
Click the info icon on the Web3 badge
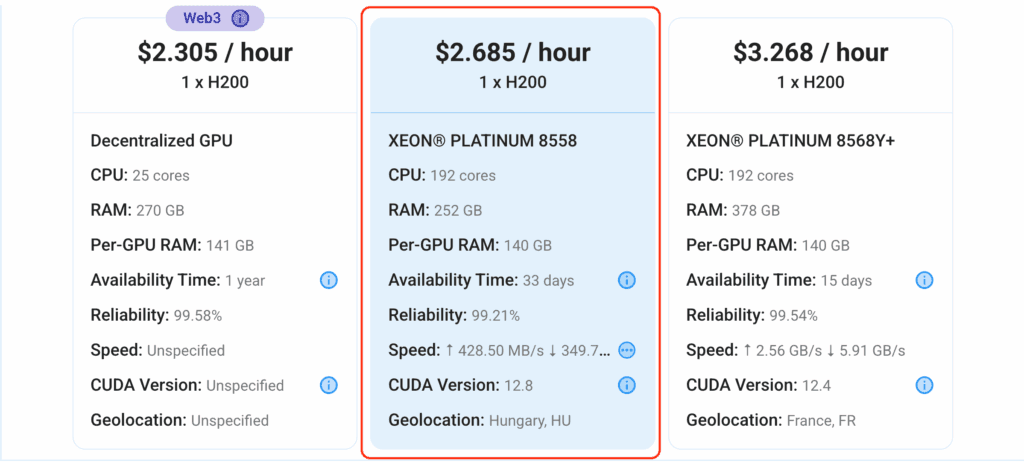click(240, 18)
